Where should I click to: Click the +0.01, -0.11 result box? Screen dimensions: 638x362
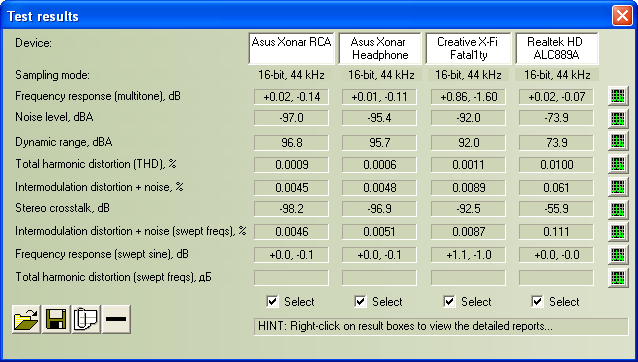pyautogui.click(x=379, y=97)
